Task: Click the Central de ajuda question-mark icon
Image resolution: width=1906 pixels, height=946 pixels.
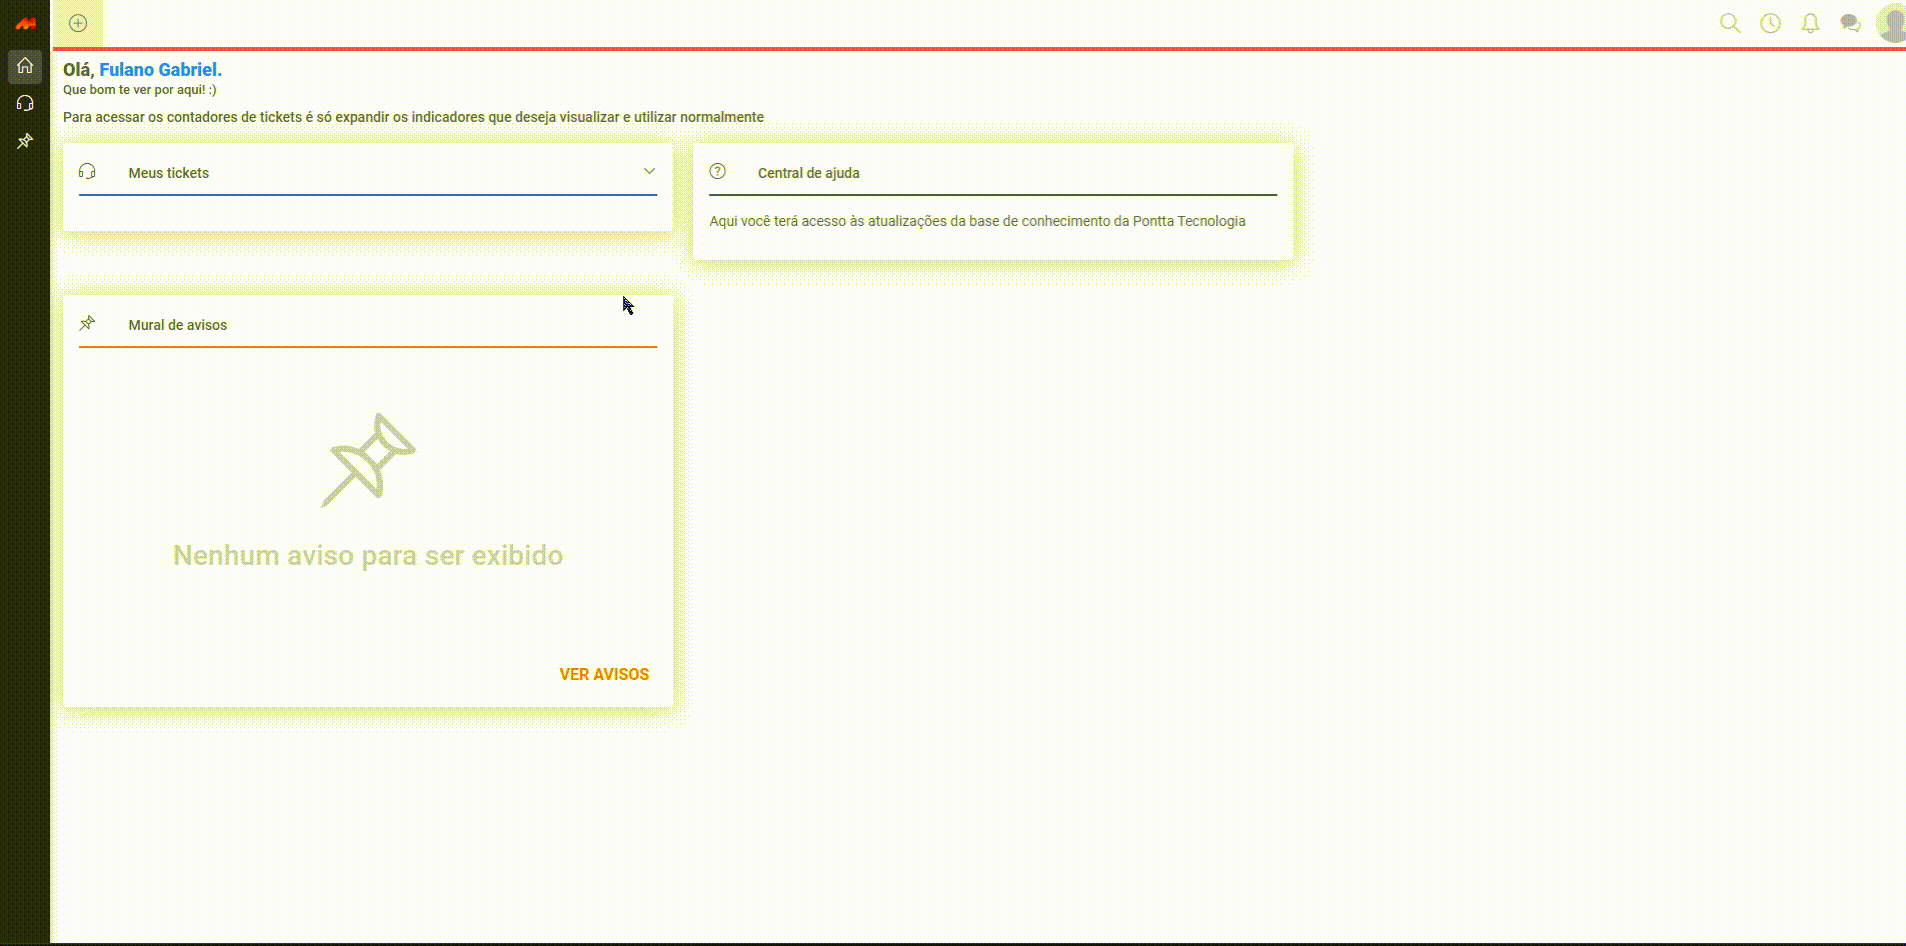Action: click(717, 171)
